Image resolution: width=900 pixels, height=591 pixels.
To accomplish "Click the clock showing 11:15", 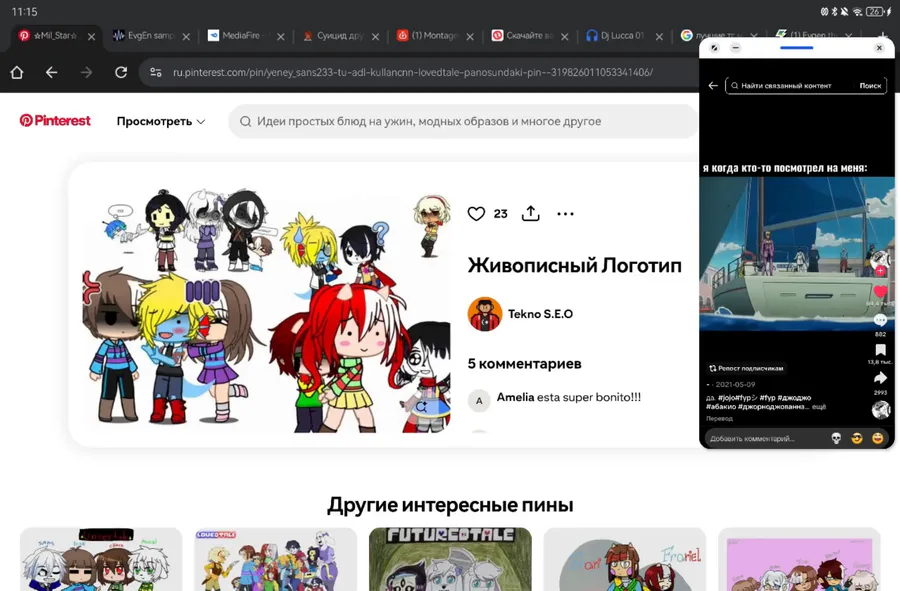I will click(24, 11).
